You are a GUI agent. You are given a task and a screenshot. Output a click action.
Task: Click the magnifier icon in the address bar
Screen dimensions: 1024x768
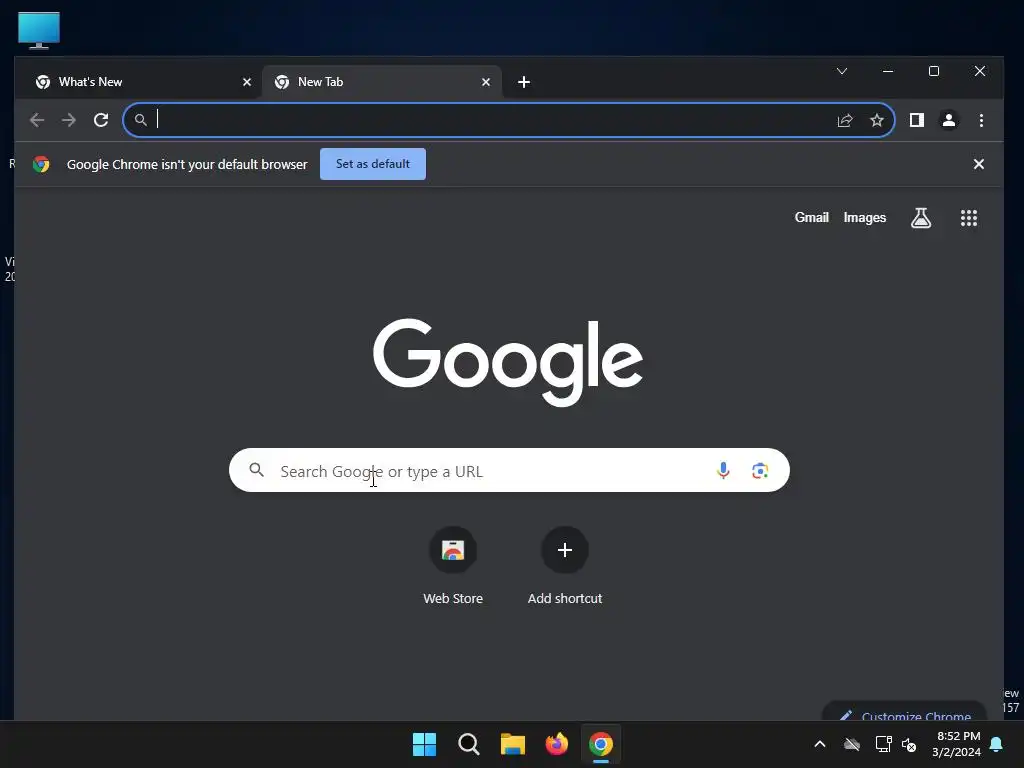[140, 120]
